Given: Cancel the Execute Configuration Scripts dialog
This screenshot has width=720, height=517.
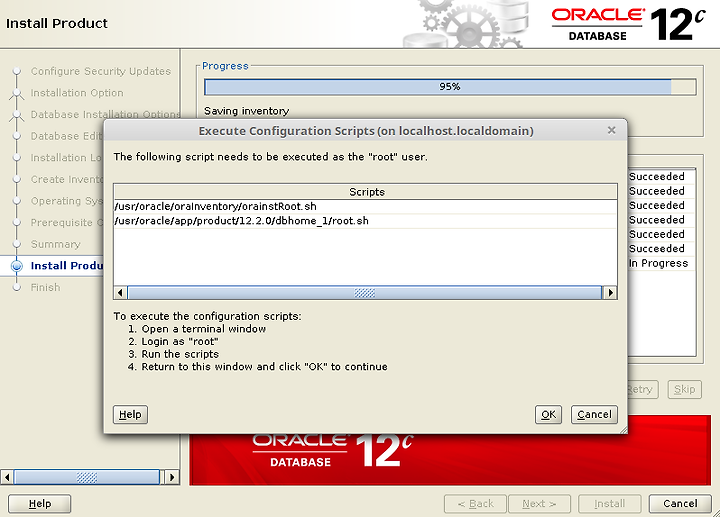Looking at the screenshot, I should coord(594,415).
